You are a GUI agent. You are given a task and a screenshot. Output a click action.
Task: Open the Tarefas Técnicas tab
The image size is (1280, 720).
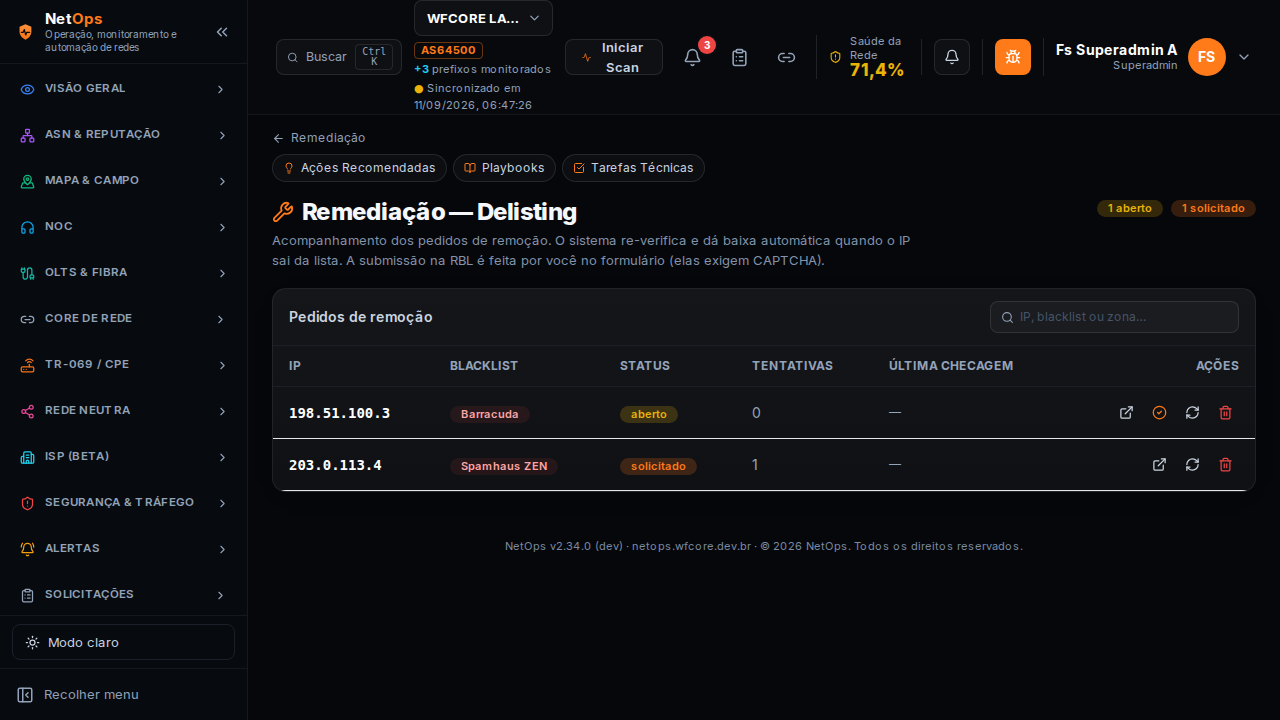633,168
